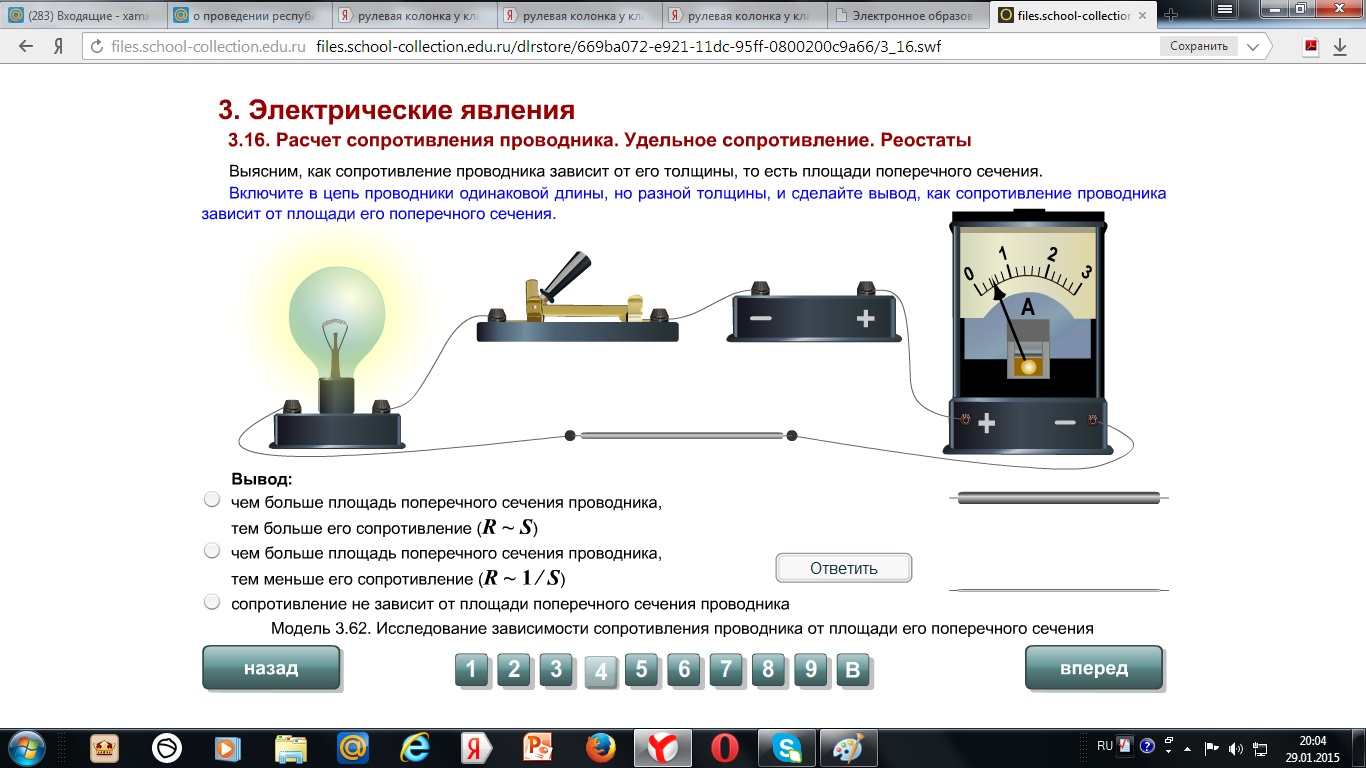This screenshot has height=768, width=1366.
Task: Click the Yandex "Я" home icon
Action: (x=59, y=46)
